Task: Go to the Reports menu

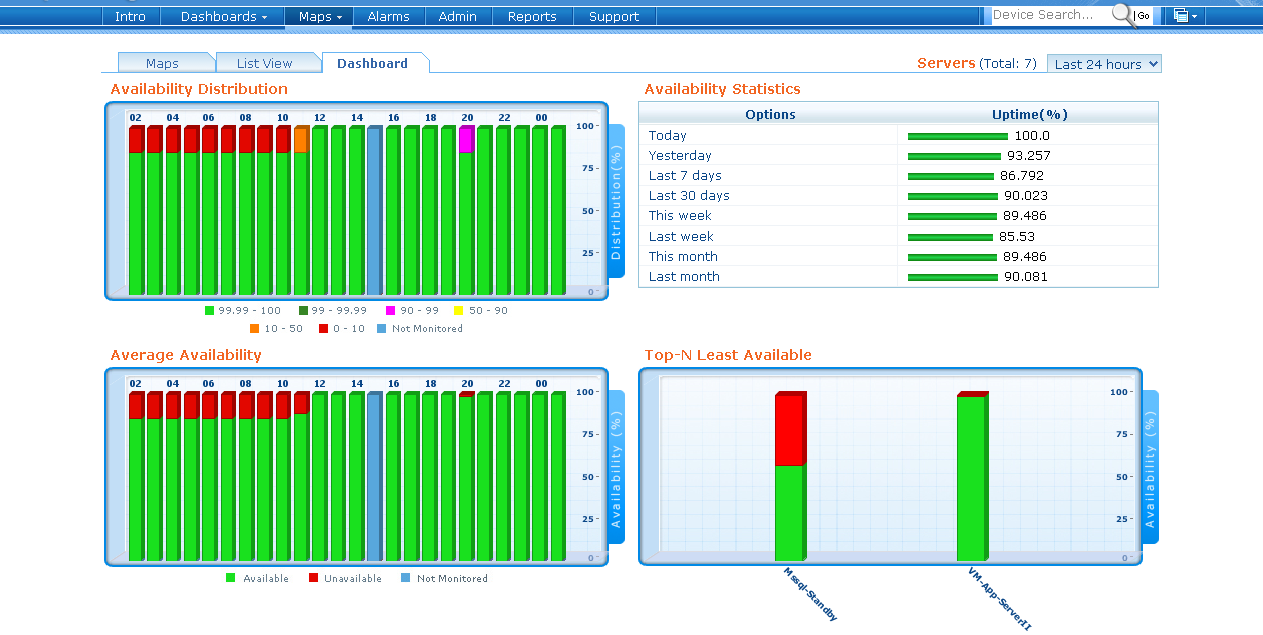Action: click(x=531, y=16)
